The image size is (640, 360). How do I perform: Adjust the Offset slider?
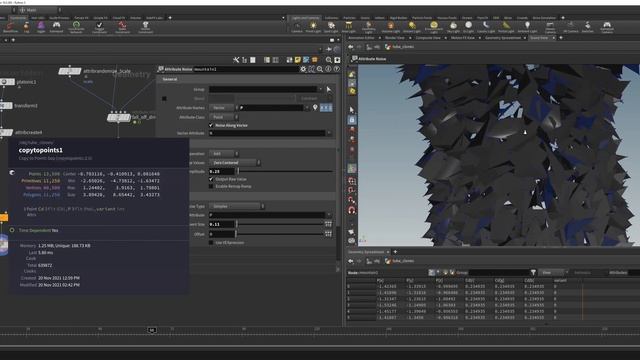coord(280,234)
